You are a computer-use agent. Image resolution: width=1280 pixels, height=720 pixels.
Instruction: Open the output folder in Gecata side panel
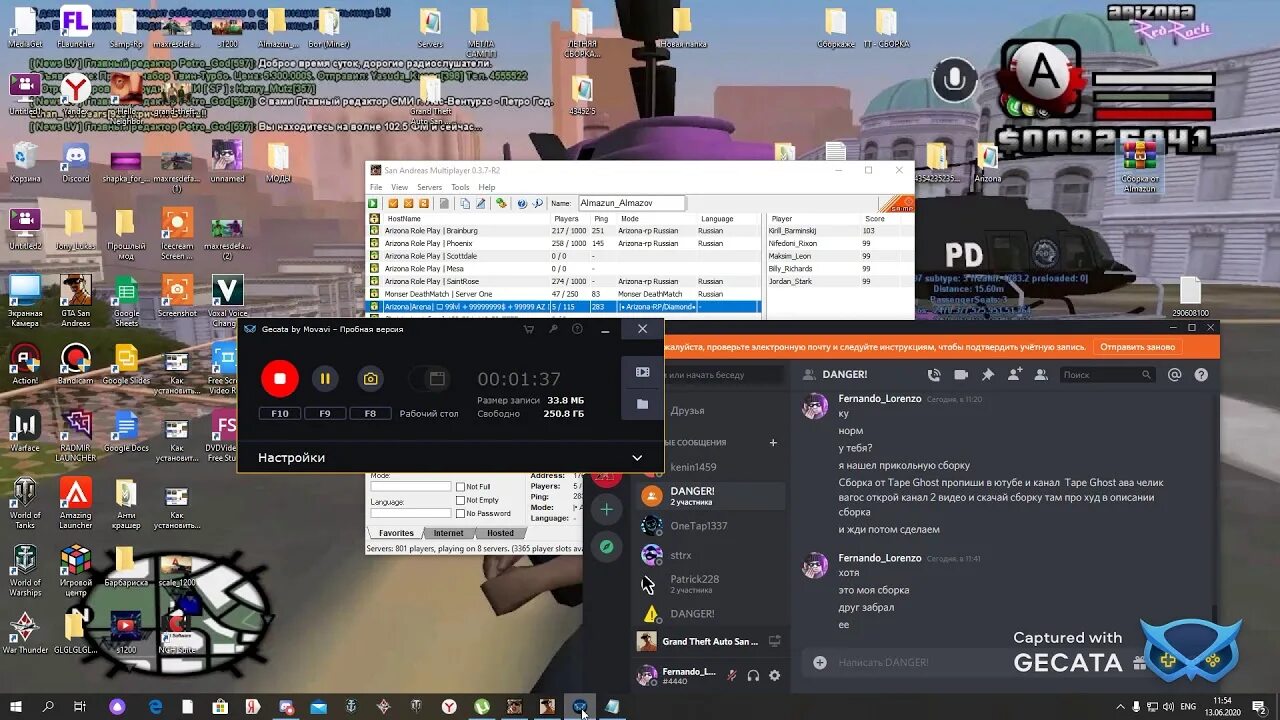tap(642, 404)
